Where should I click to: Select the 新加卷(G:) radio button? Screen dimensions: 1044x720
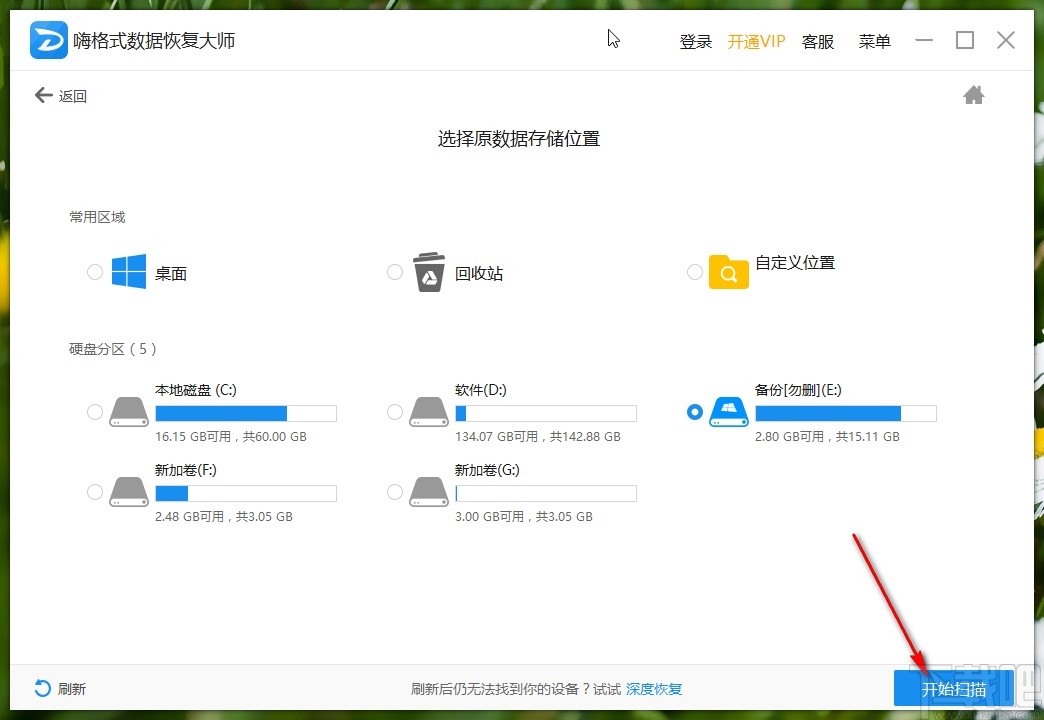pyautogui.click(x=395, y=492)
